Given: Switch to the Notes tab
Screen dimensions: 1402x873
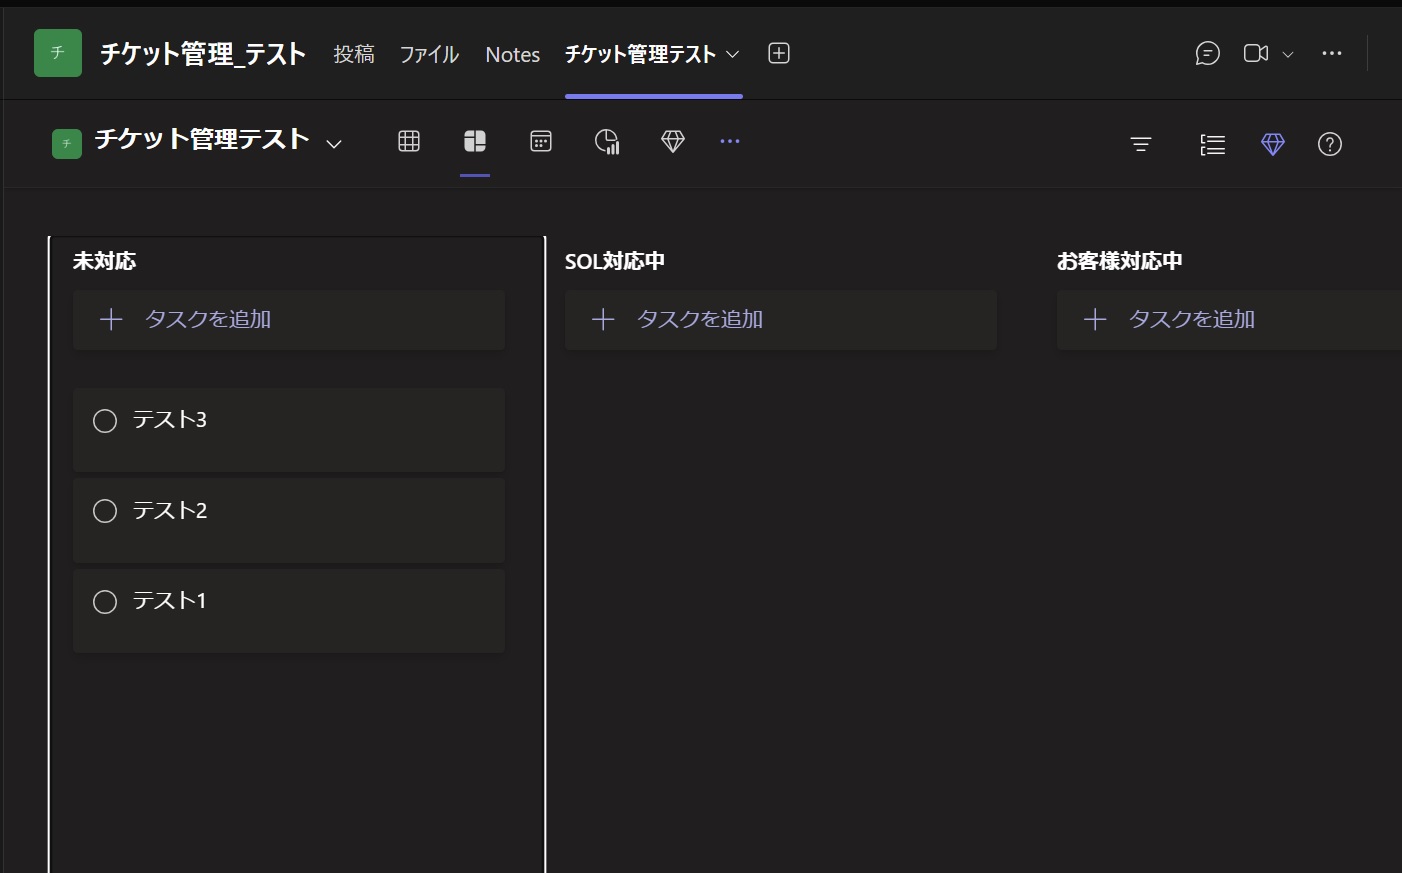Looking at the screenshot, I should point(513,55).
